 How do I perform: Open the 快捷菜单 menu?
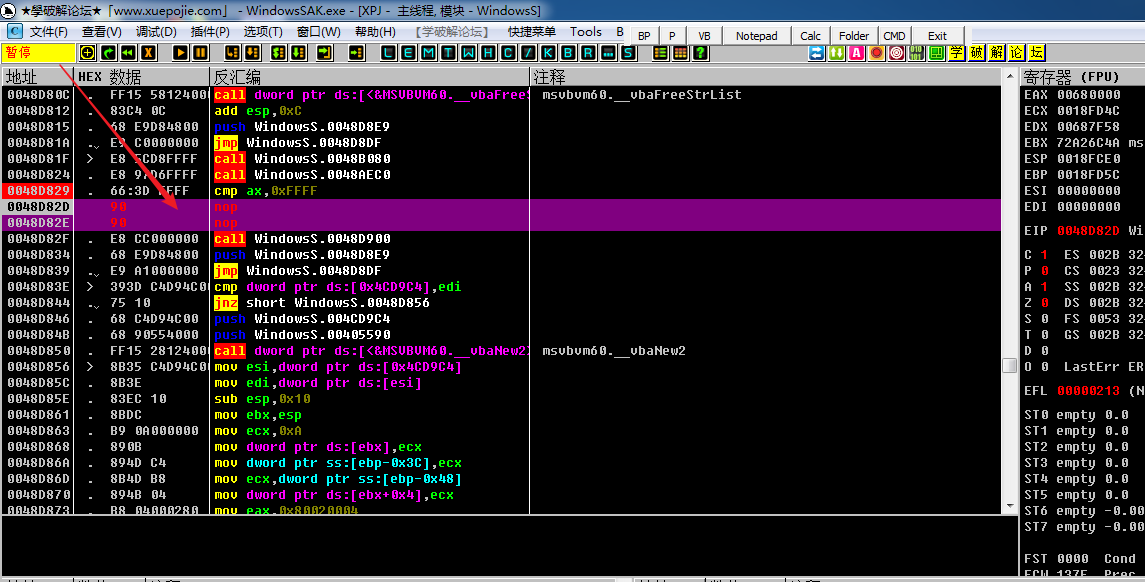click(532, 32)
